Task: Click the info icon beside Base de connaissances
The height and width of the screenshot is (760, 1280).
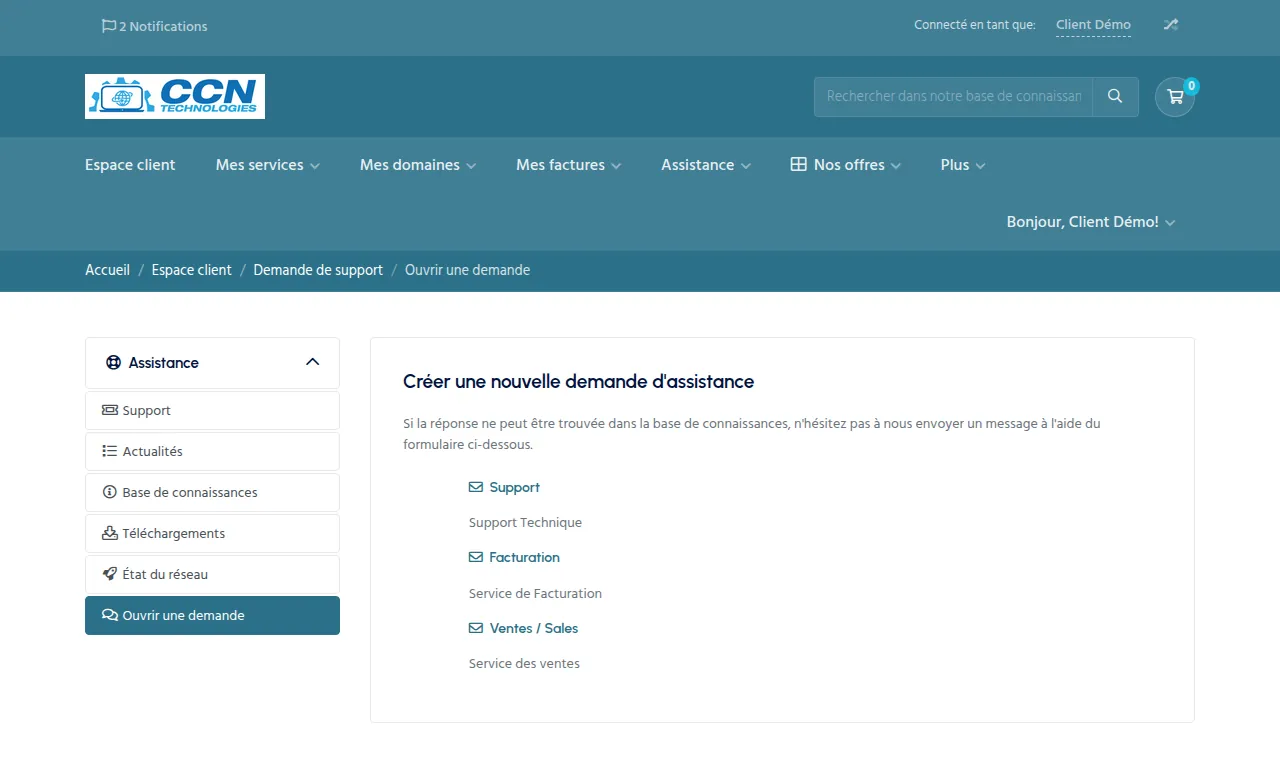Action: pyautogui.click(x=110, y=492)
